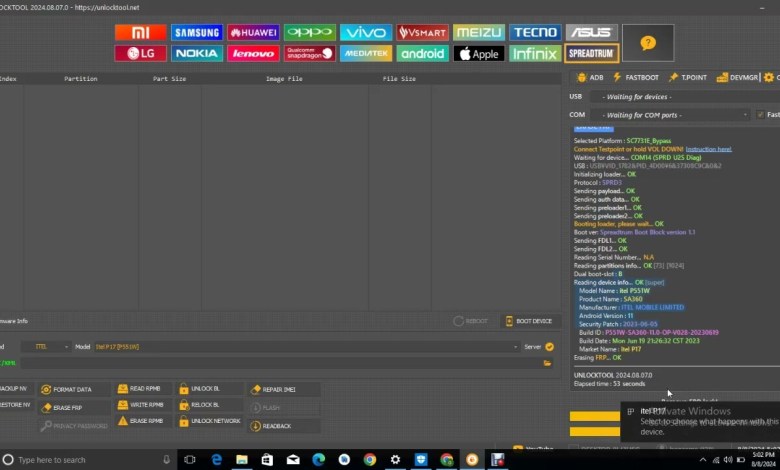Image resolution: width=780 pixels, height=470 pixels.
Task: Click the FLASH button
Action: click(x=284, y=408)
